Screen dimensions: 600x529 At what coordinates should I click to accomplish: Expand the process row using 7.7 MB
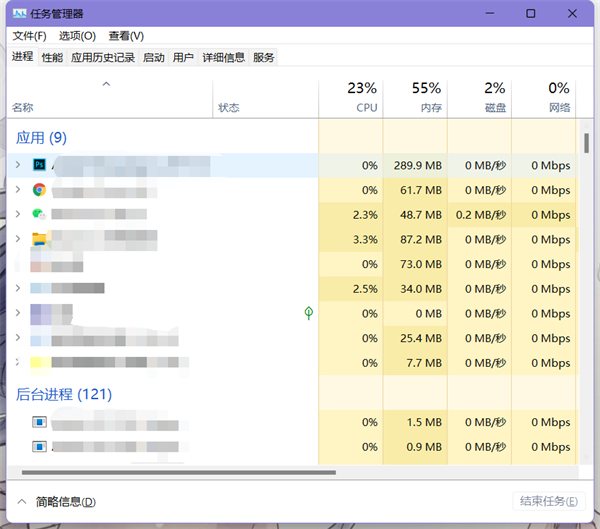18,362
